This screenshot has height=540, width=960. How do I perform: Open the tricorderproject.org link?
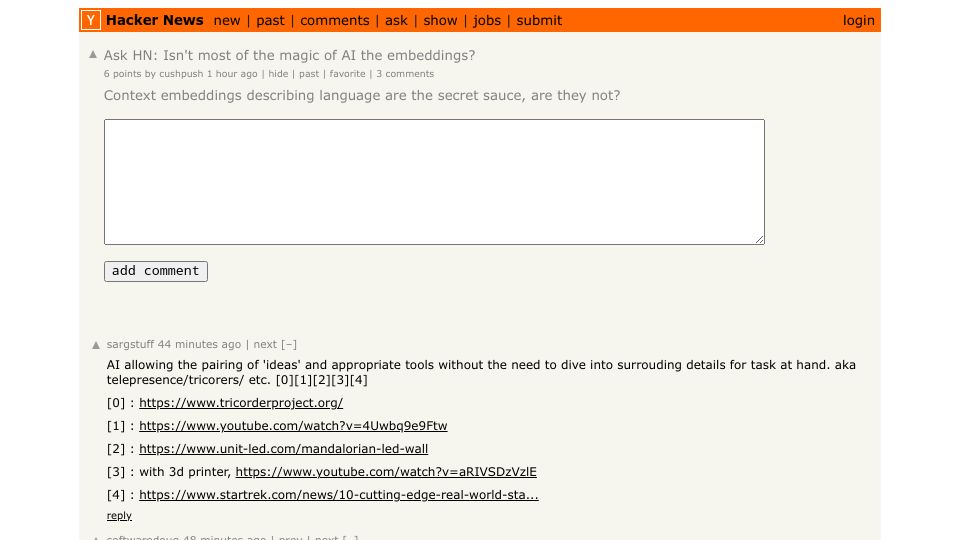pyautogui.click(x=241, y=403)
